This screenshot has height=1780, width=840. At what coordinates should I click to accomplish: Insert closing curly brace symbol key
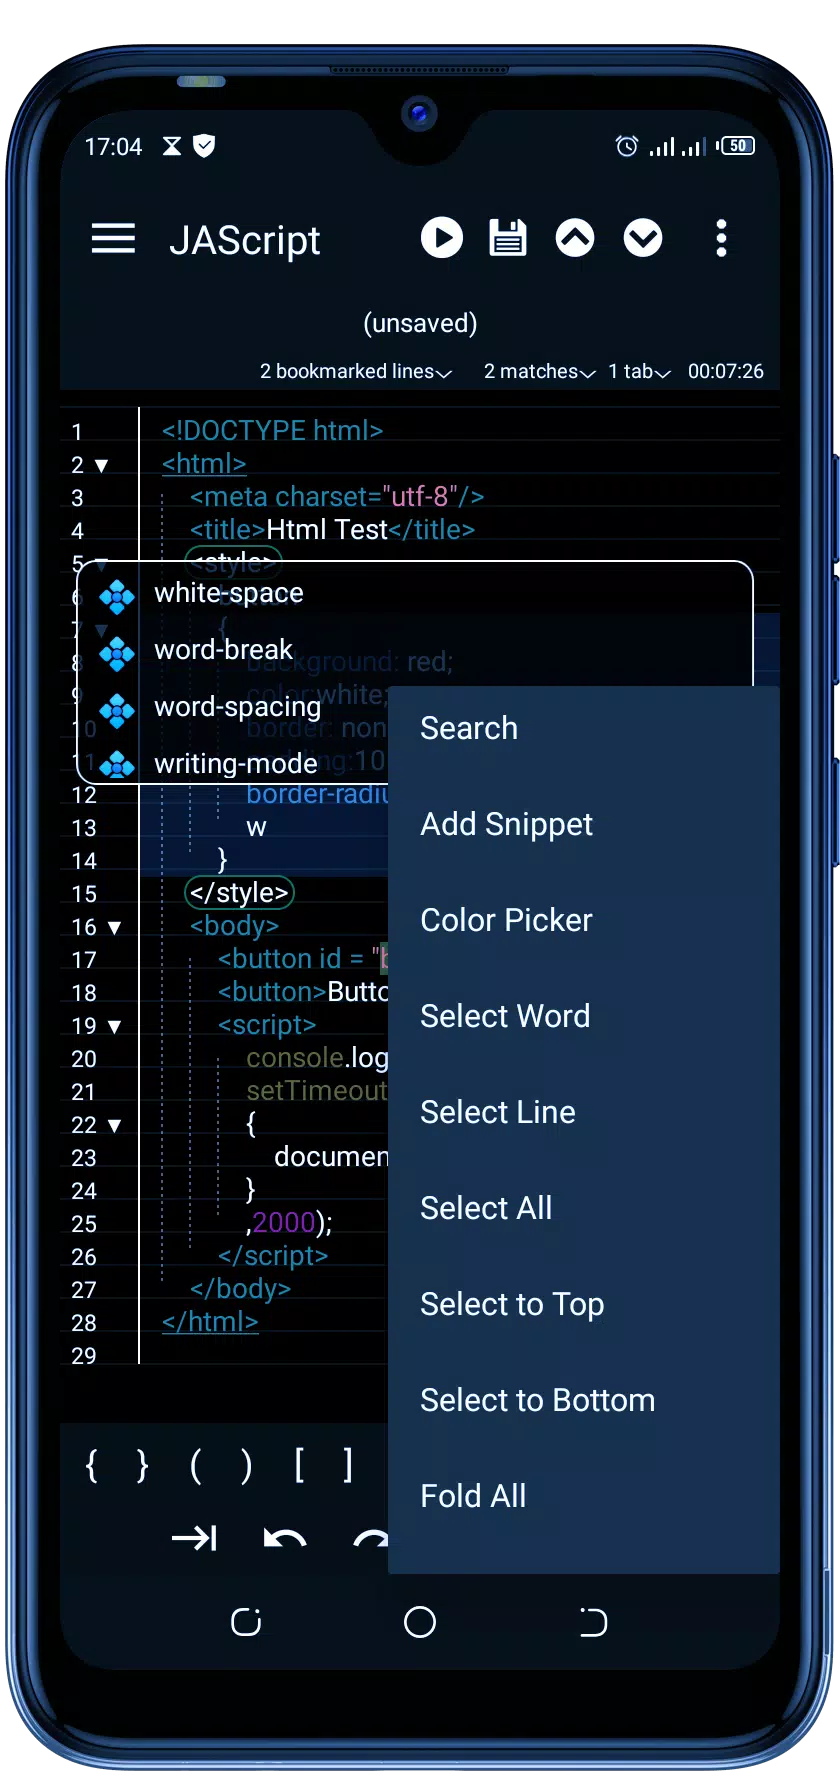tap(143, 1466)
